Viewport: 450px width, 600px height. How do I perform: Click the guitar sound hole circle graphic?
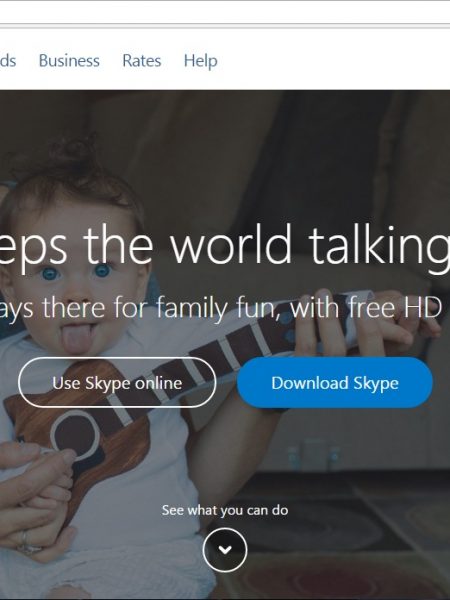point(75,434)
